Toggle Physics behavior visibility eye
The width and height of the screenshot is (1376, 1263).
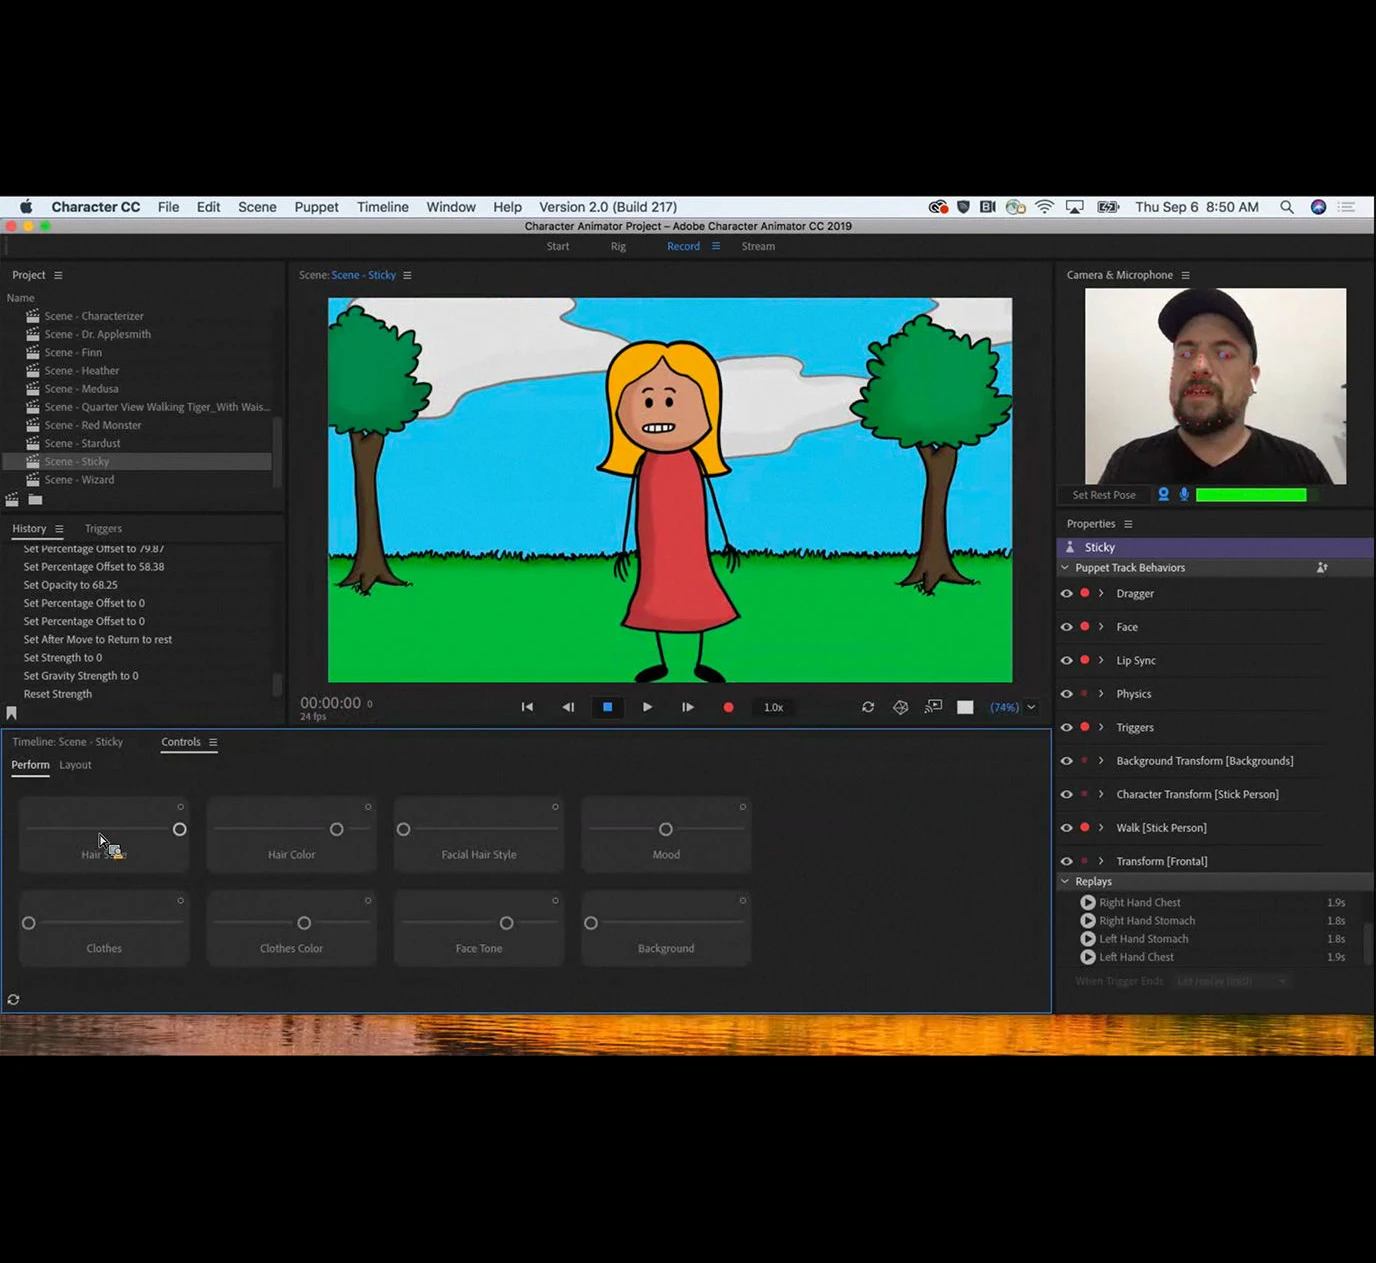coord(1067,694)
